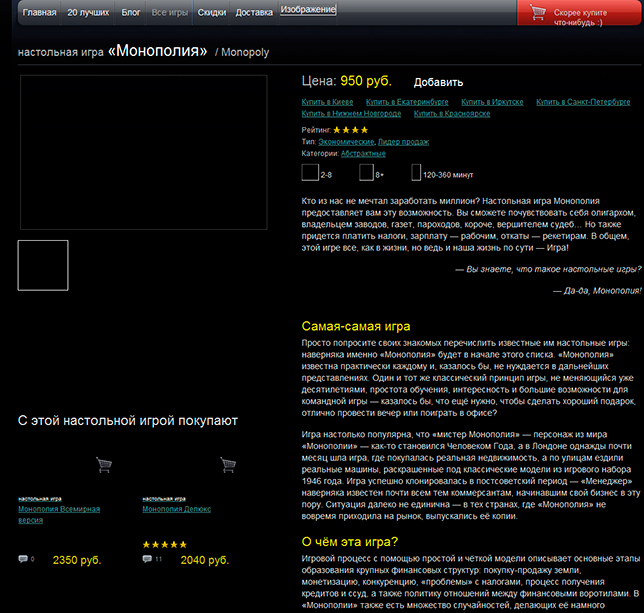Select the small product thumbnail below the main image
644x613 pixels.
point(43,265)
